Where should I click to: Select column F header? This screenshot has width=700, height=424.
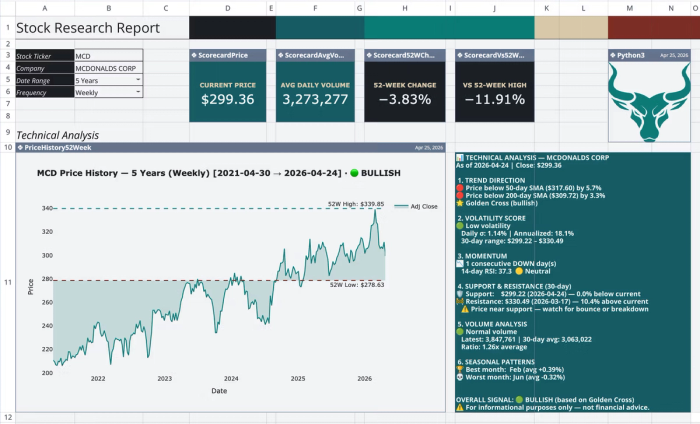pos(315,8)
